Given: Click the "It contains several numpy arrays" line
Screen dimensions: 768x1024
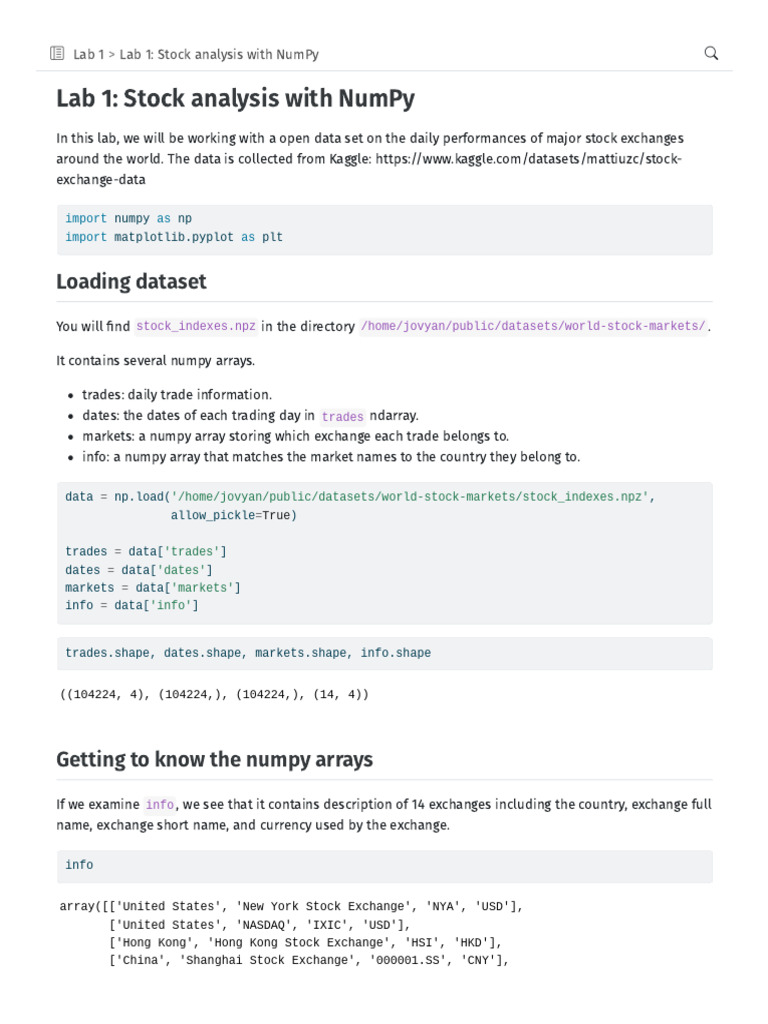Looking at the screenshot, I should [156, 360].
